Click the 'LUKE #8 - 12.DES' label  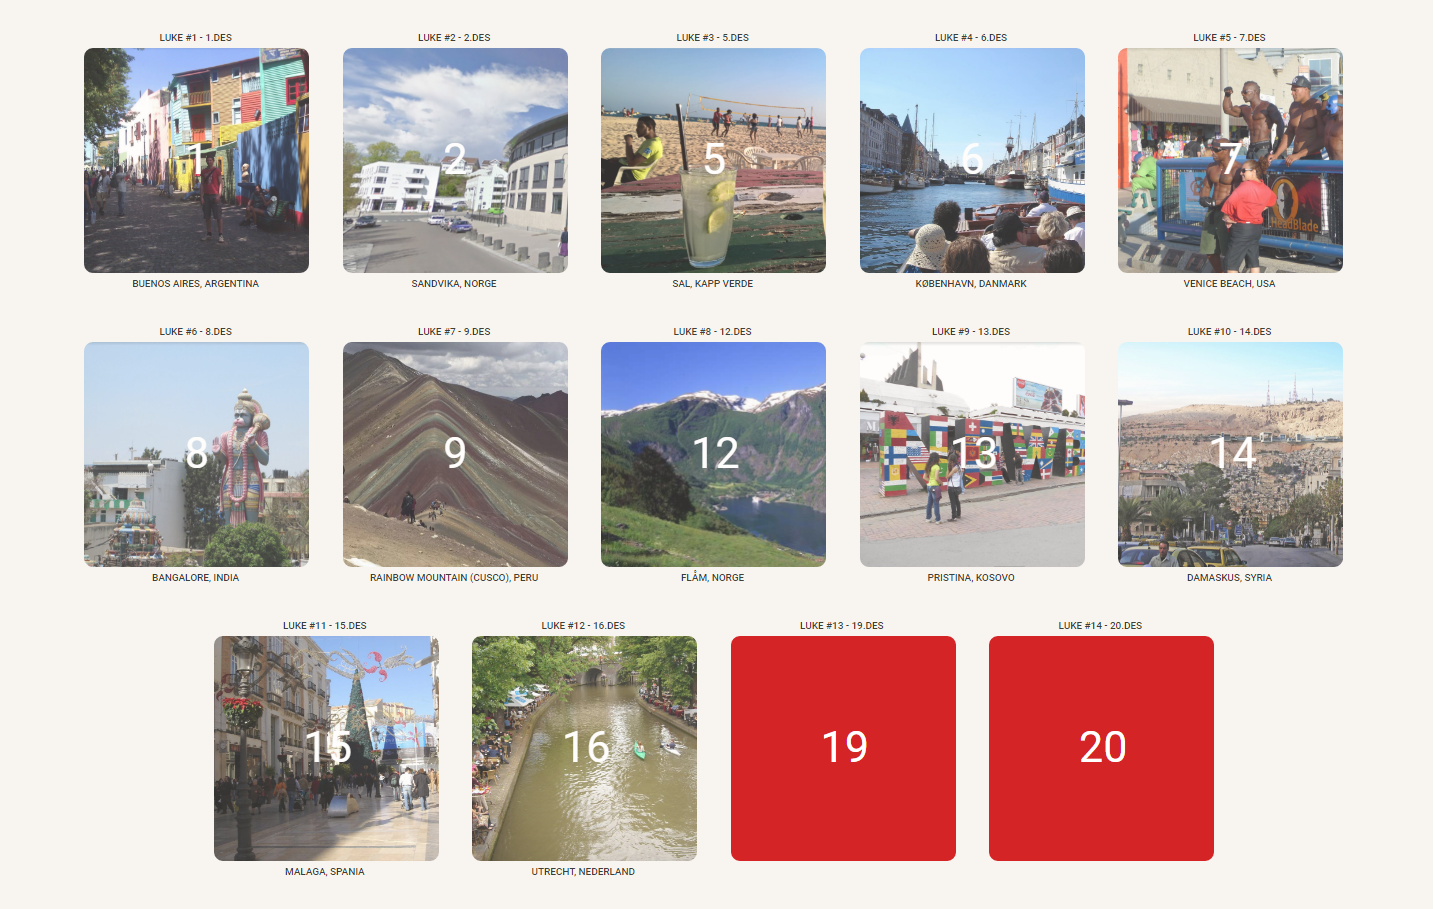pyautogui.click(x=712, y=332)
